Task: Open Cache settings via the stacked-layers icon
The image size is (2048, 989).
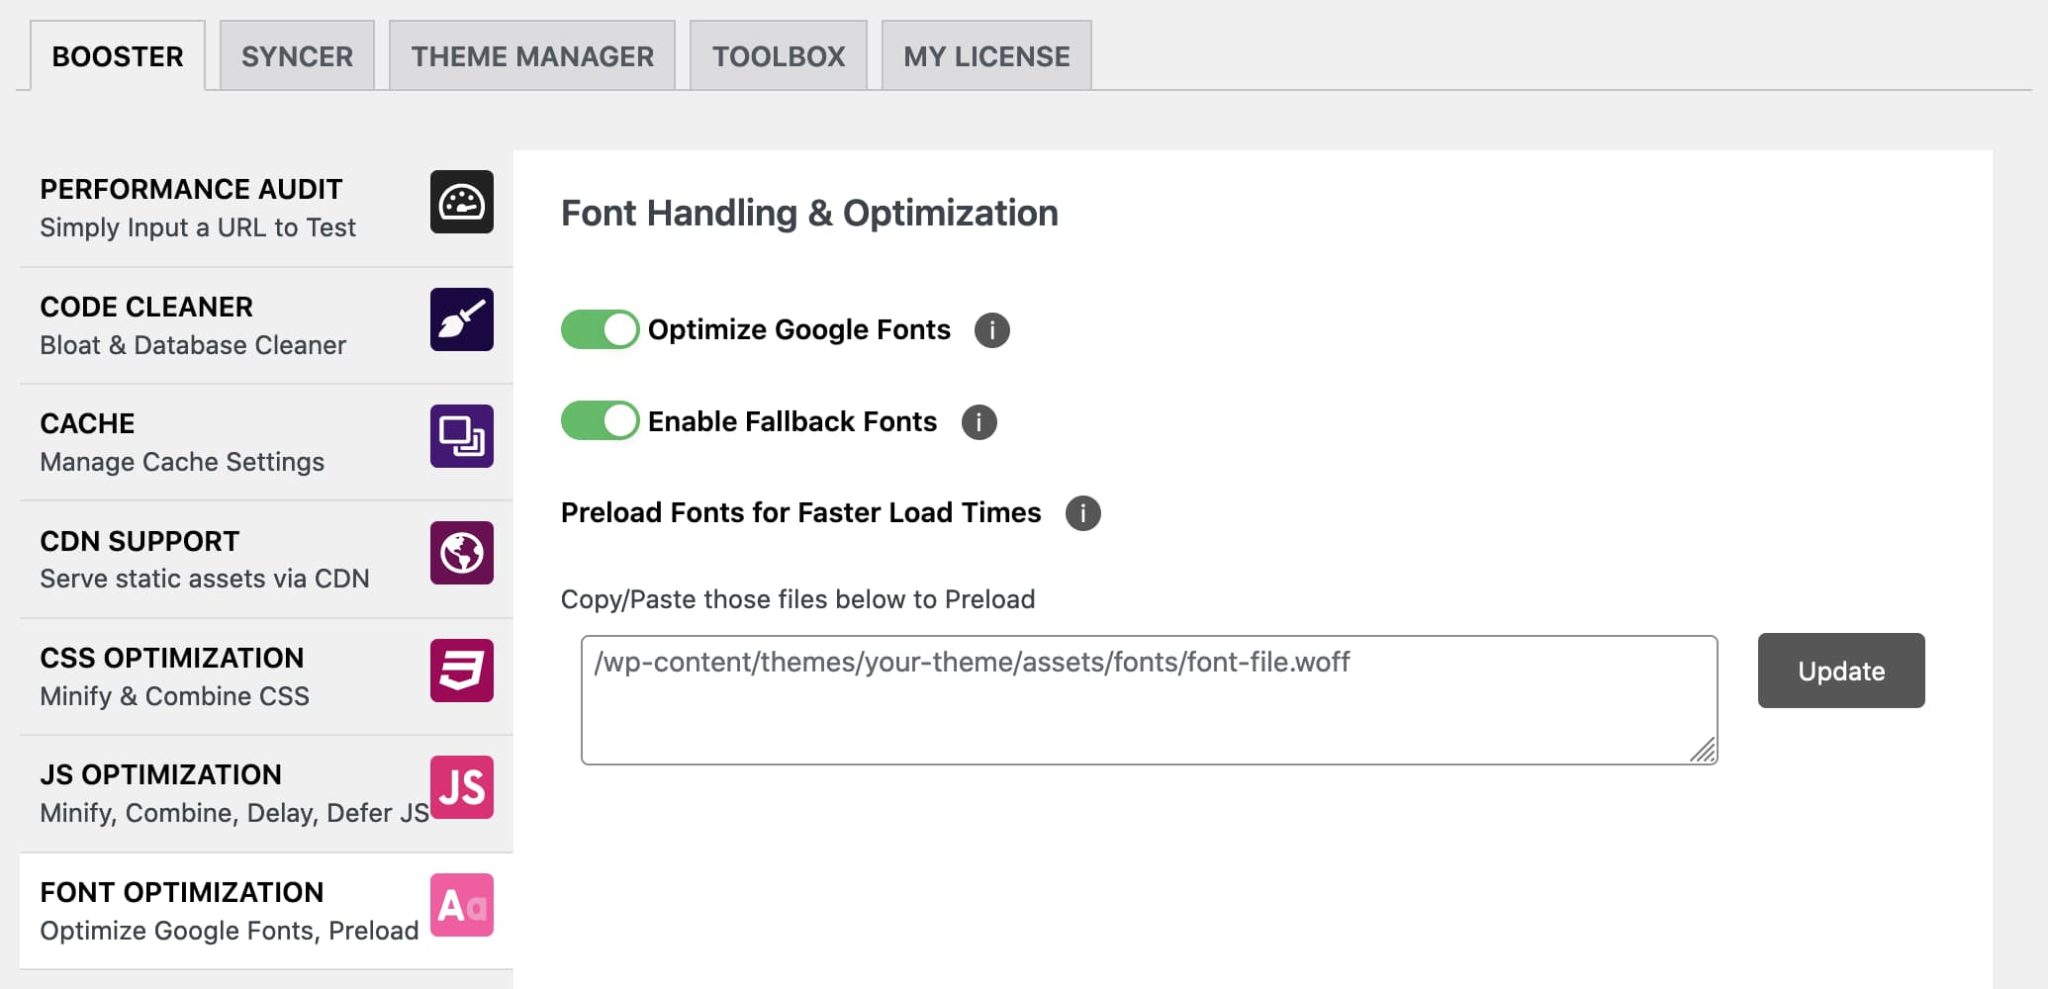Action: [461, 438]
